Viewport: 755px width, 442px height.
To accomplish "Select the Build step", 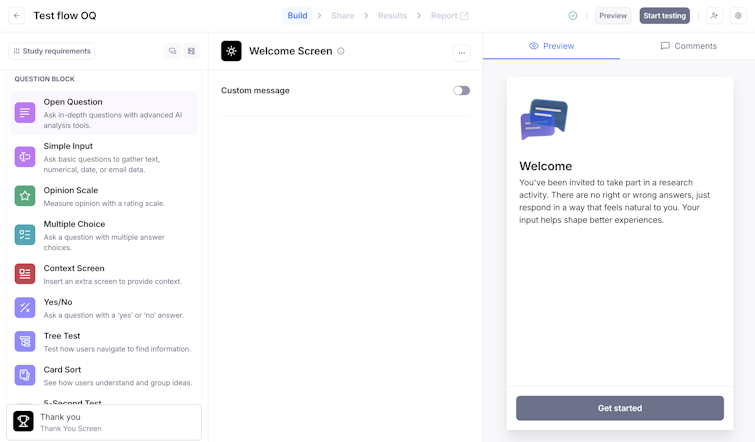I will pos(297,16).
